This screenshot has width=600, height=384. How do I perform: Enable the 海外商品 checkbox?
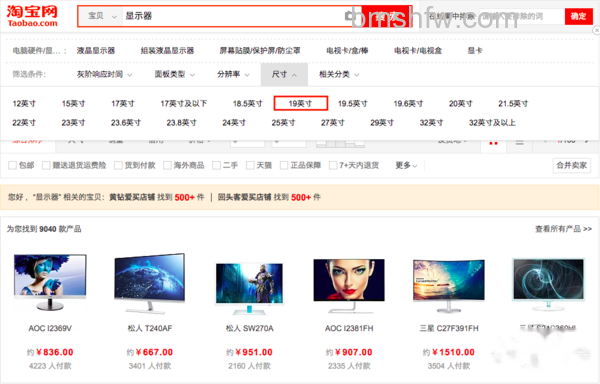[167, 165]
